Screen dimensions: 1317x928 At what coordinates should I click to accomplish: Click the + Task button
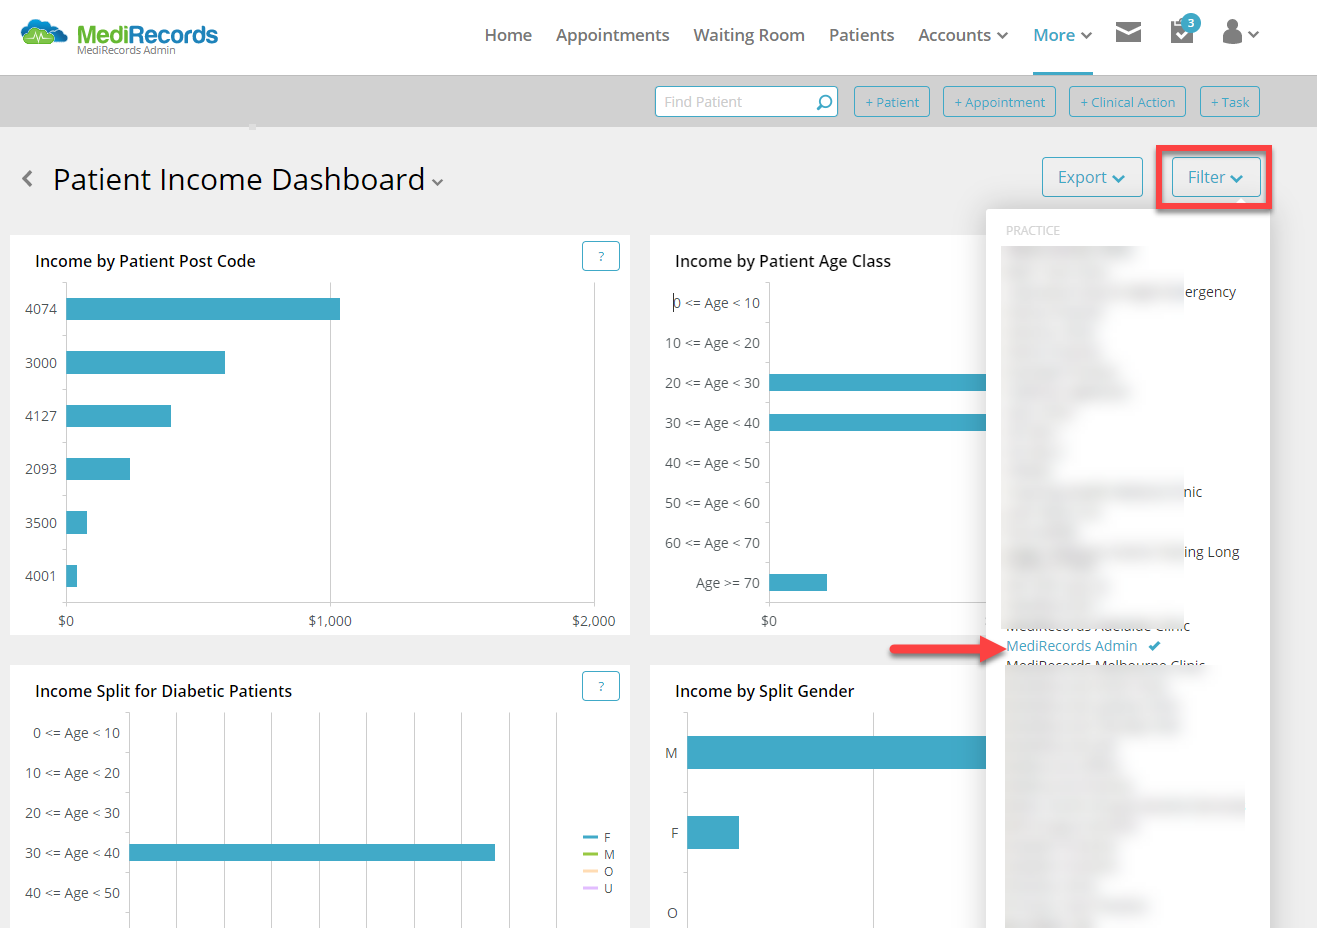coord(1230,102)
